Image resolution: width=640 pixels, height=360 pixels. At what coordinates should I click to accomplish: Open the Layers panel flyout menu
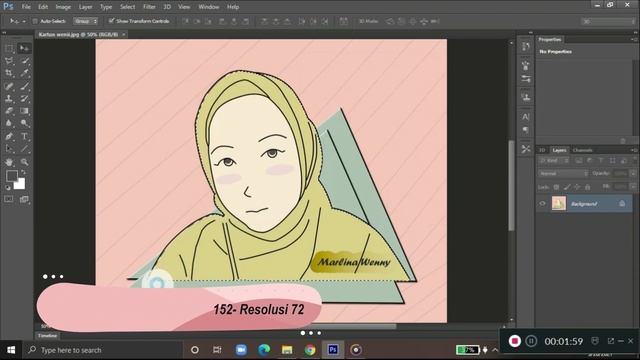coord(633,150)
